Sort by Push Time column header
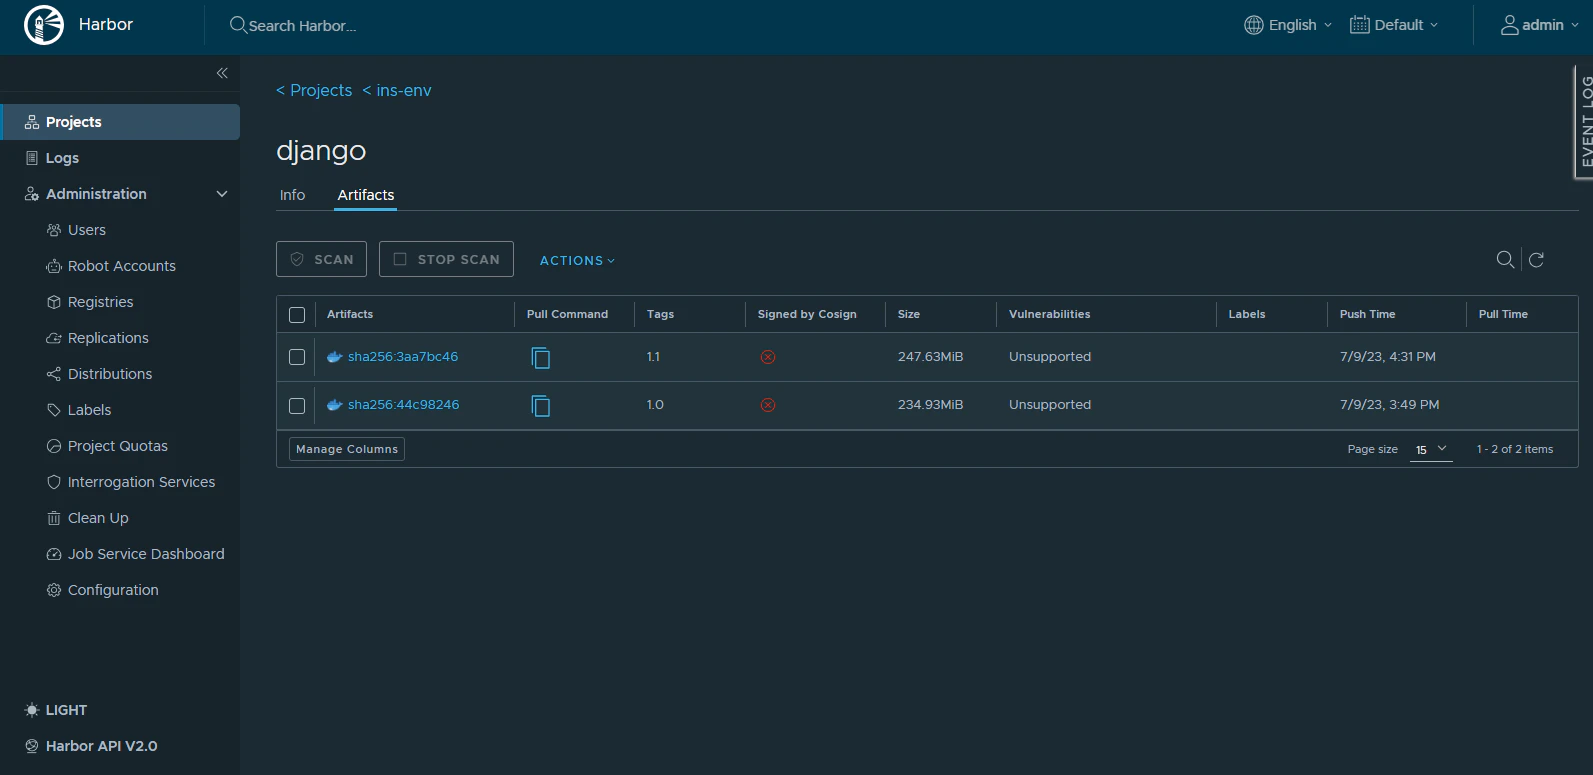This screenshot has width=1593, height=775. (x=1367, y=314)
